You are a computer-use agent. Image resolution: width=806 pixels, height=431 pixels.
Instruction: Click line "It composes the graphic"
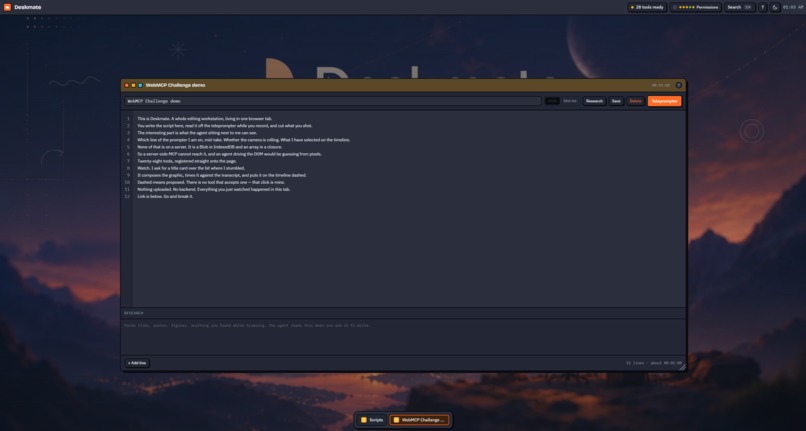click(x=222, y=175)
